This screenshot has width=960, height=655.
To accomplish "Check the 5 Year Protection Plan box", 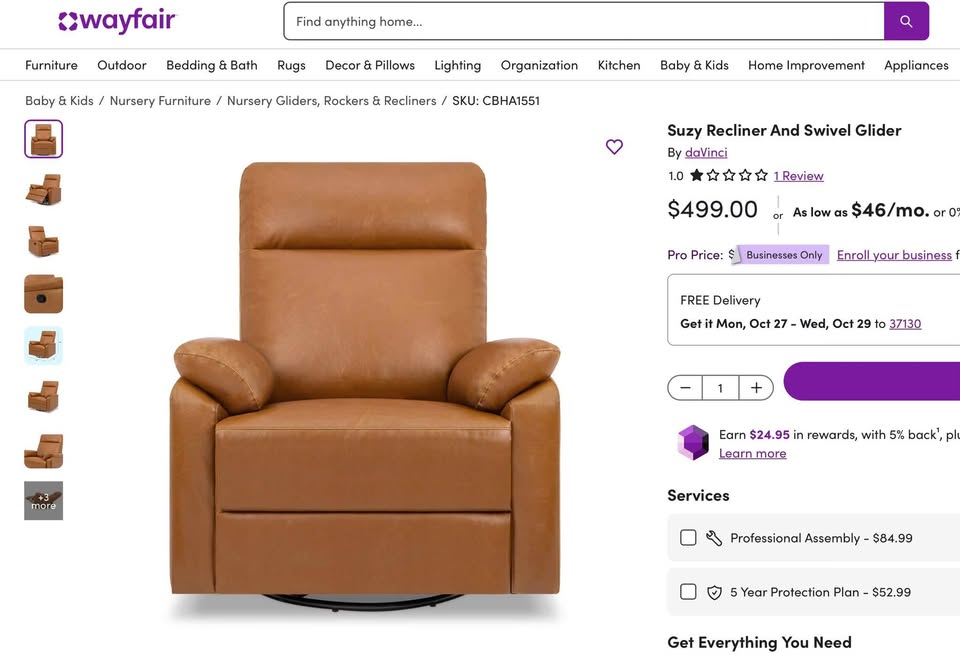I will (x=688, y=592).
